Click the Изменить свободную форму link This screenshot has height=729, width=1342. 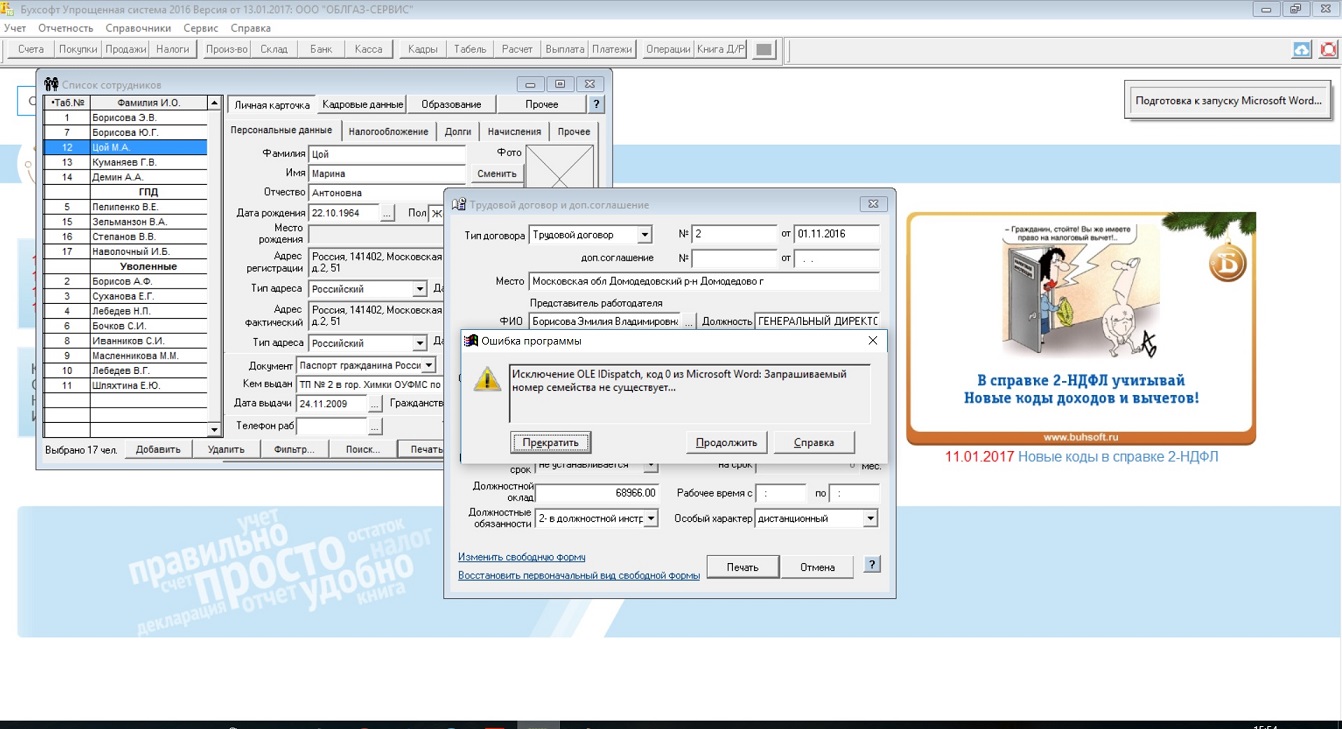click(x=521, y=557)
